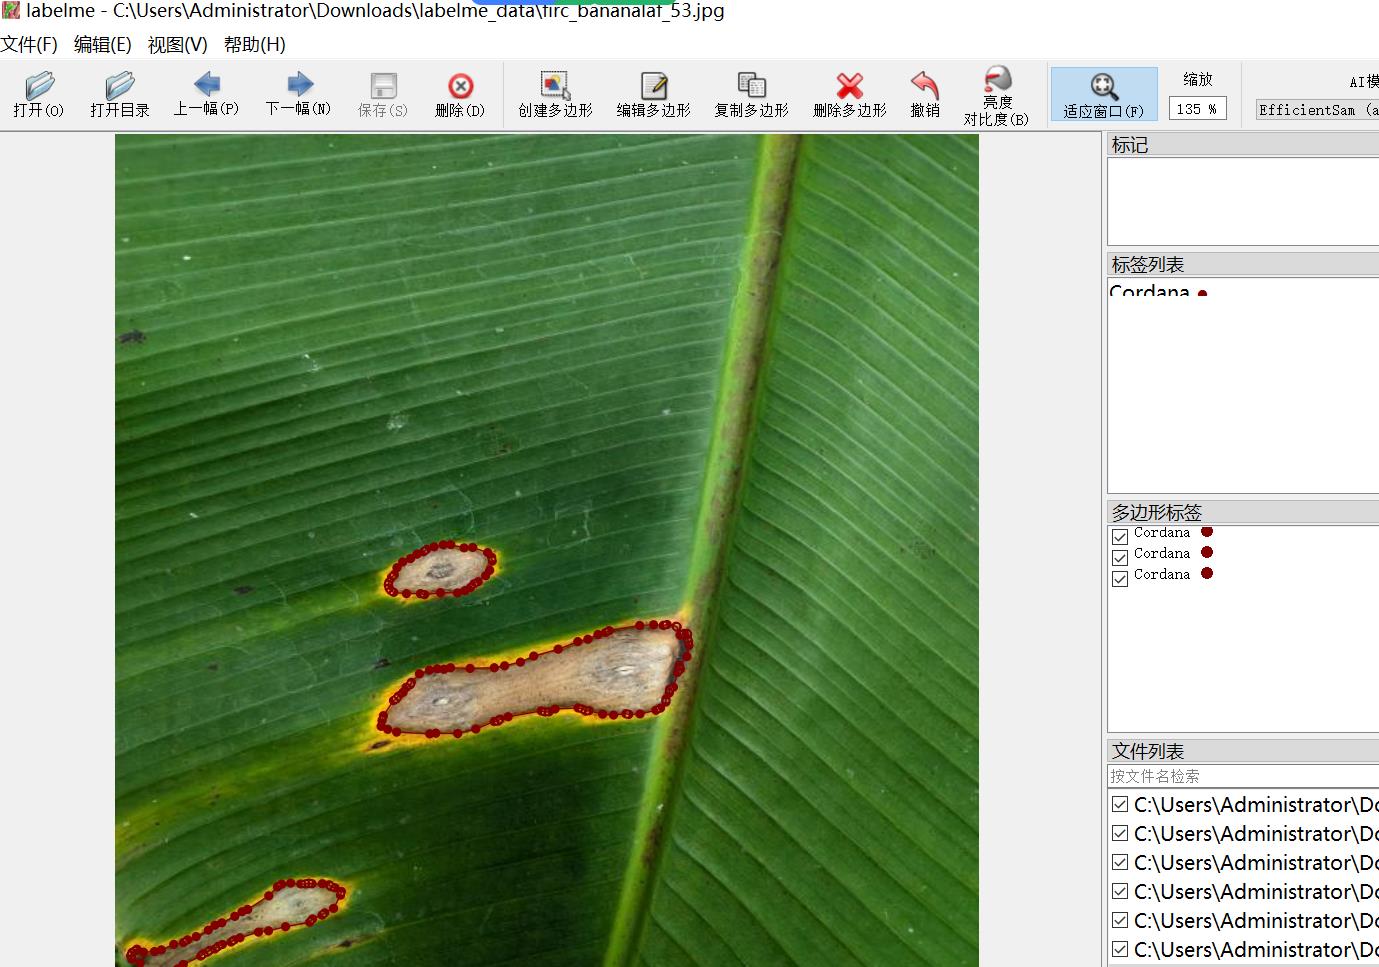Viewport: 1379px width, 967px height.
Task: Click the Open file icon
Action: (x=39, y=95)
